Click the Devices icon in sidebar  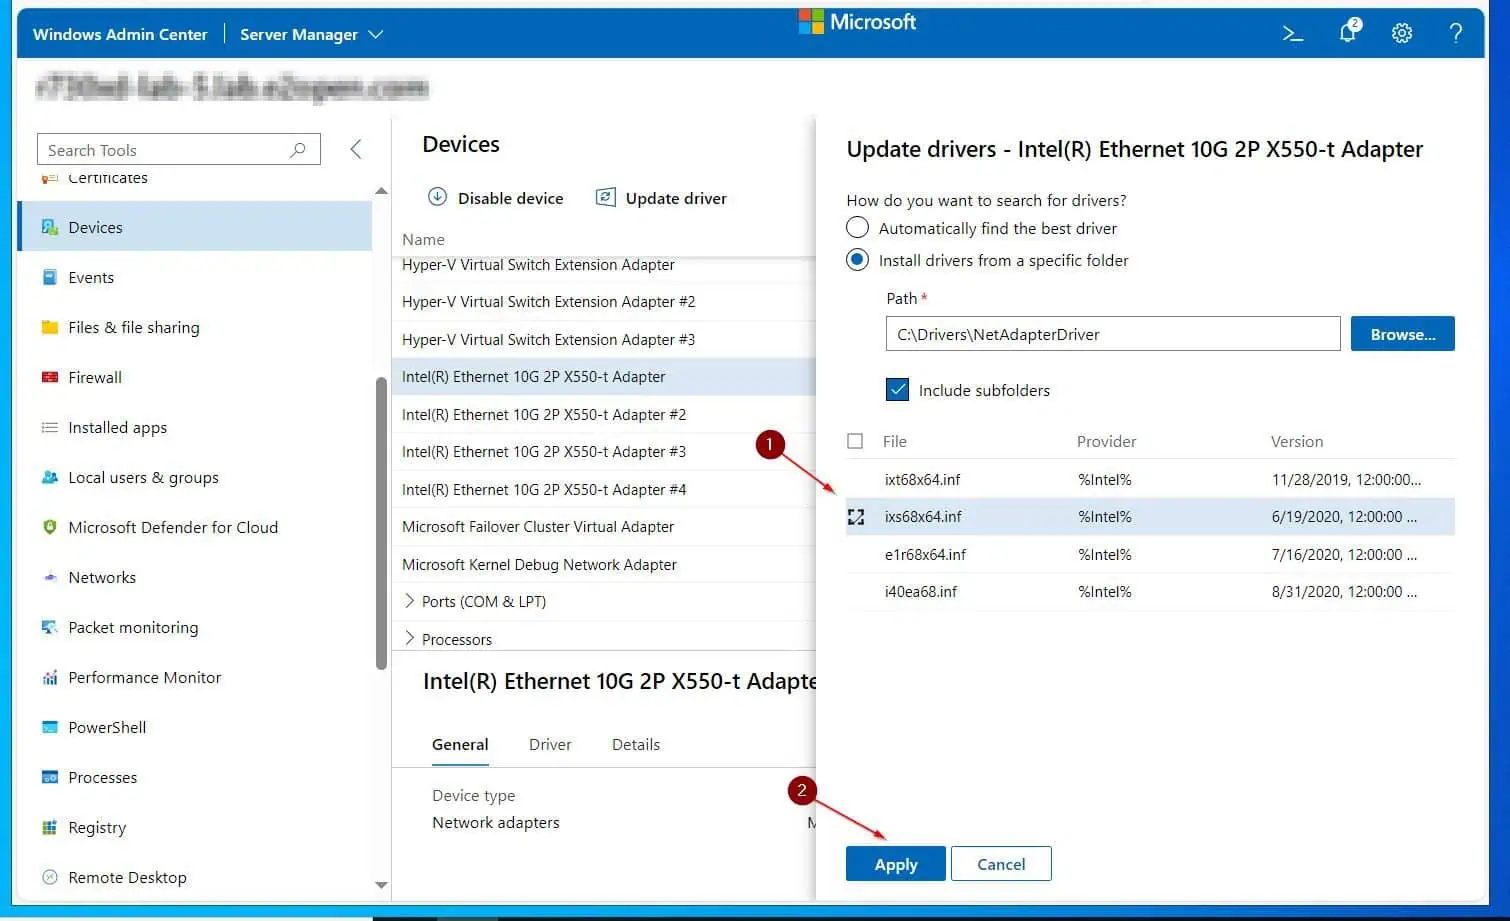50,227
